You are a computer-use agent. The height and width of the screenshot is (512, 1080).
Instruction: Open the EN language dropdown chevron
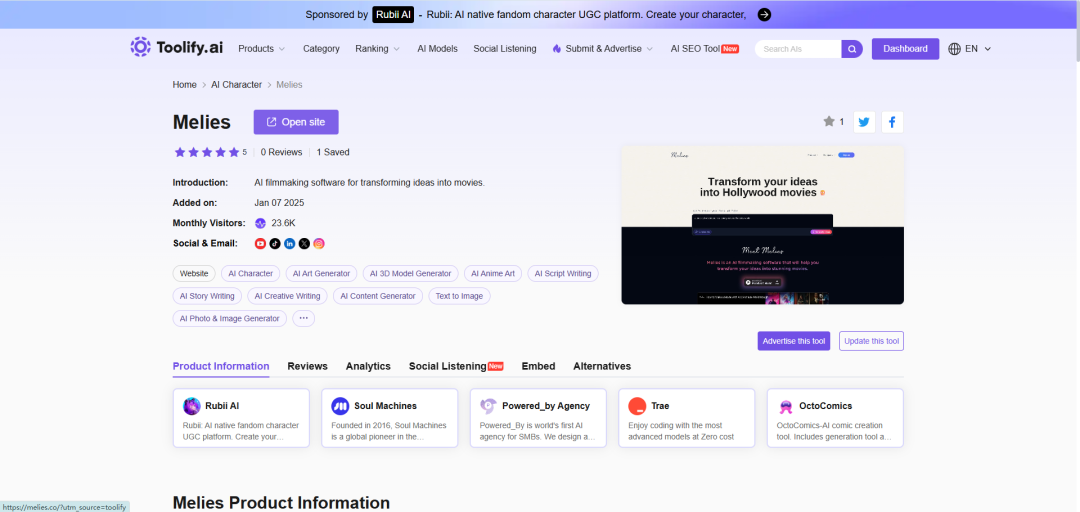(x=988, y=49)
